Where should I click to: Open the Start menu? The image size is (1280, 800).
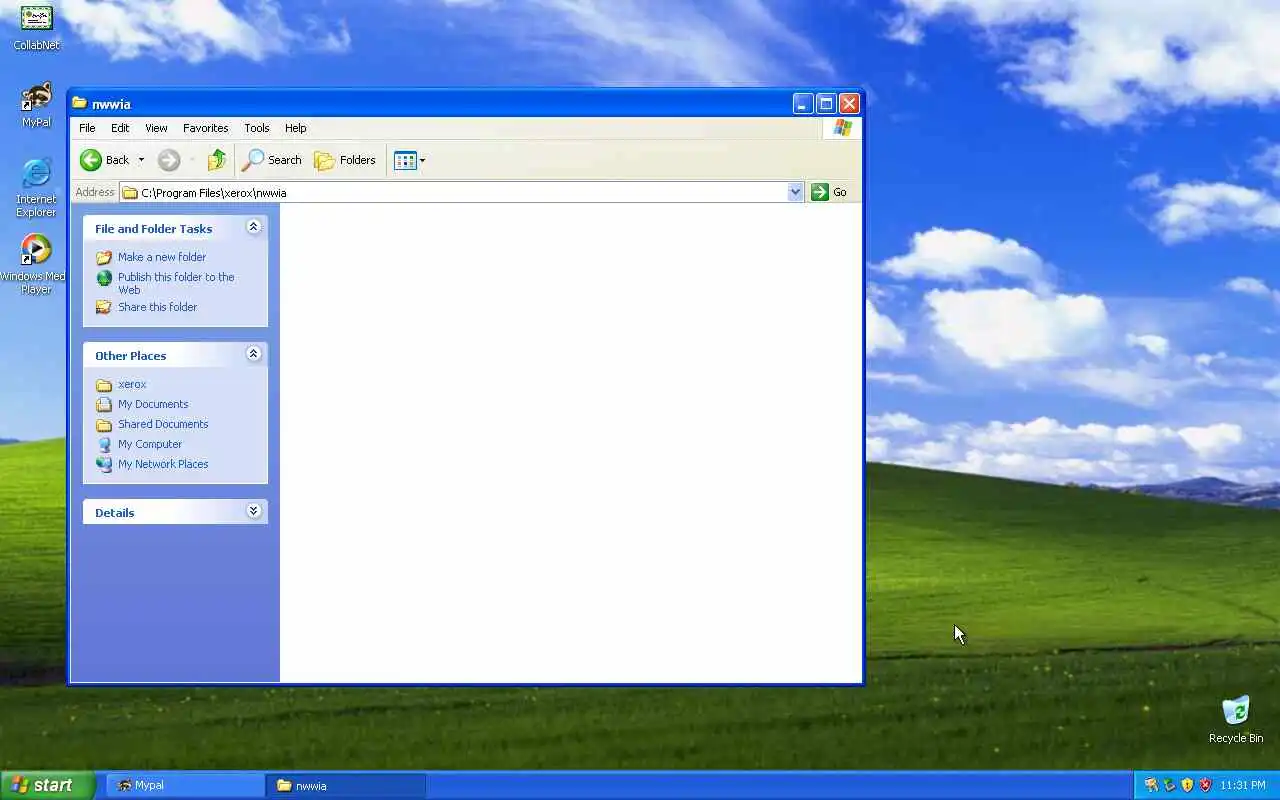pyautogui.click(x=47, y=785)
